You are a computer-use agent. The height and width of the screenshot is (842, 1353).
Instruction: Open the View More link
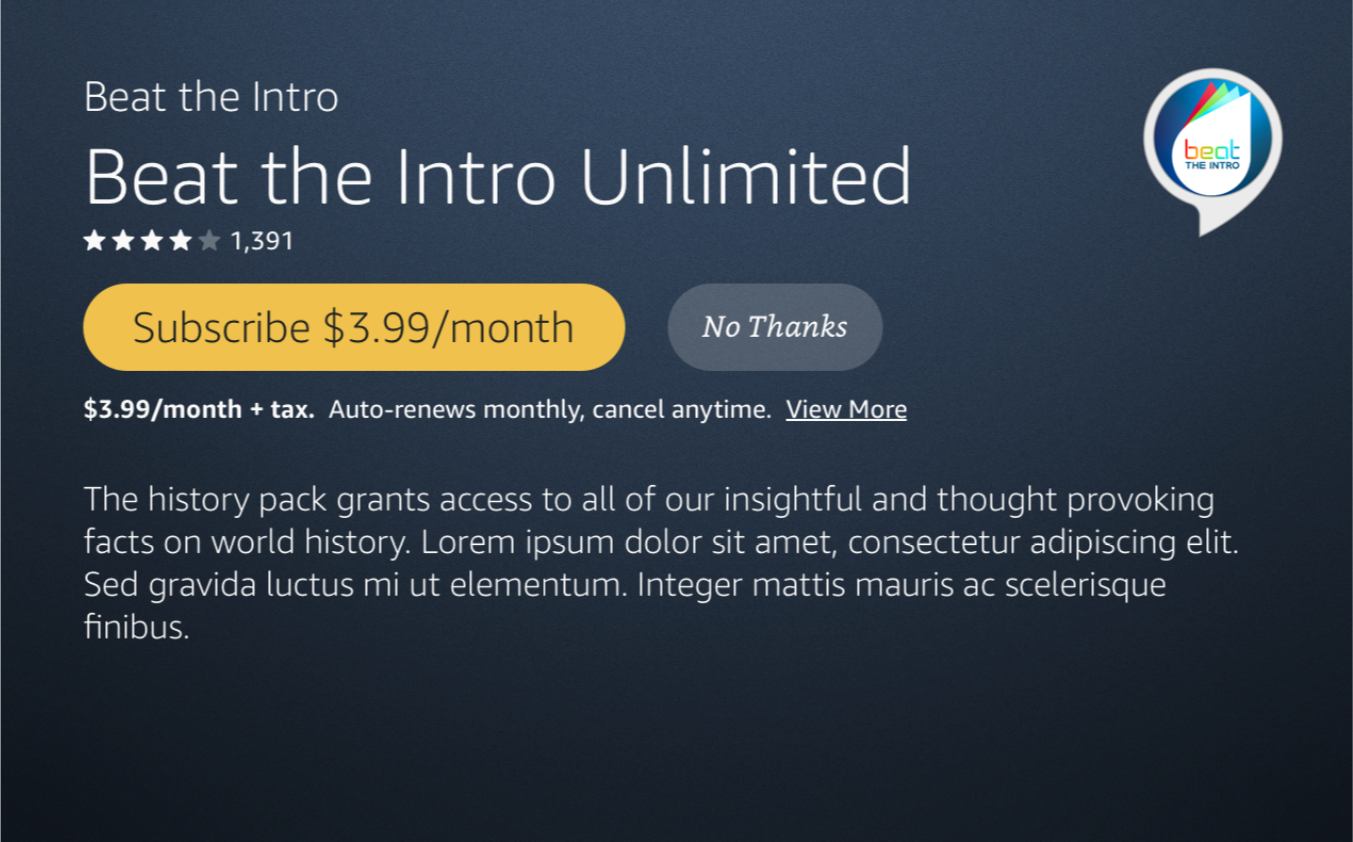click(846, 409)
